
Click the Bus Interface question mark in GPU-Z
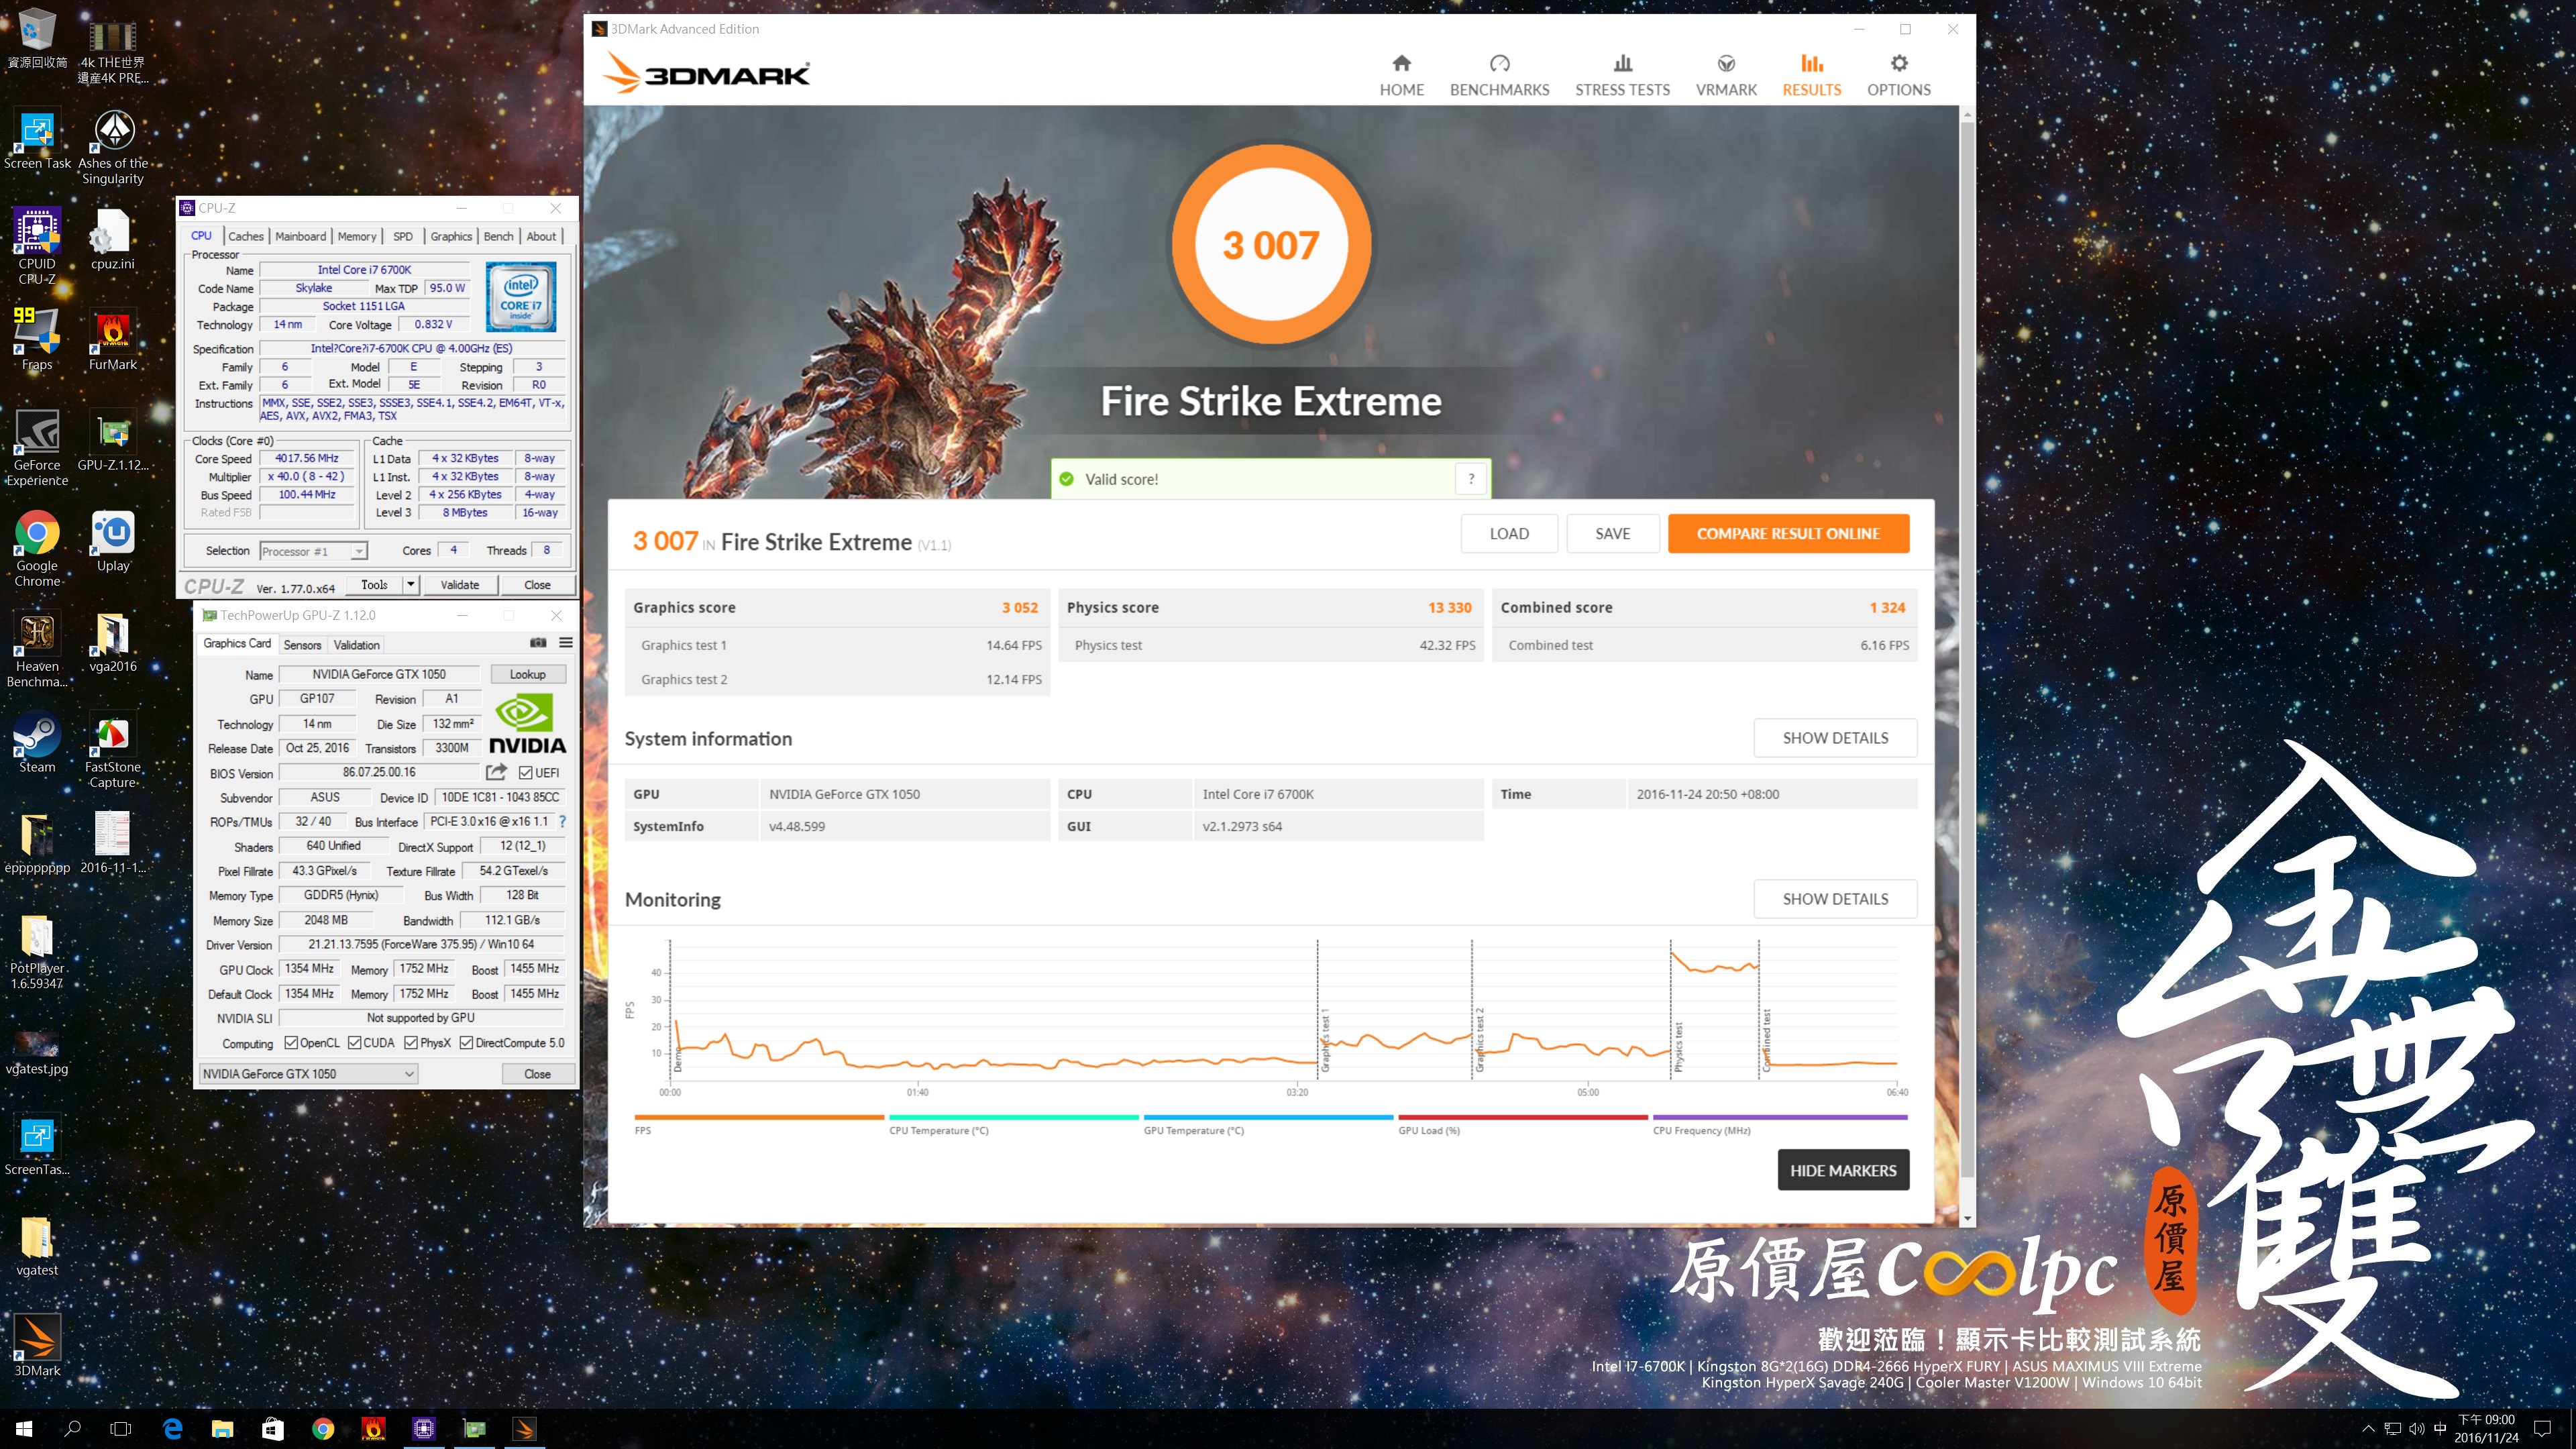pos(562,821)
